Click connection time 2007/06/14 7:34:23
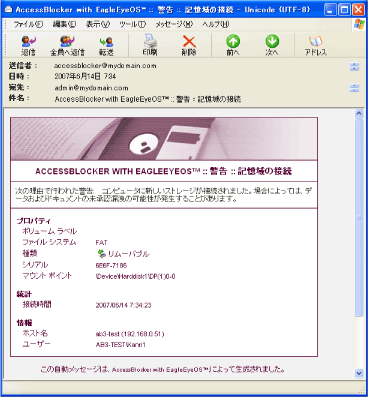Viewport: 368px width, 397px height. 123,305
